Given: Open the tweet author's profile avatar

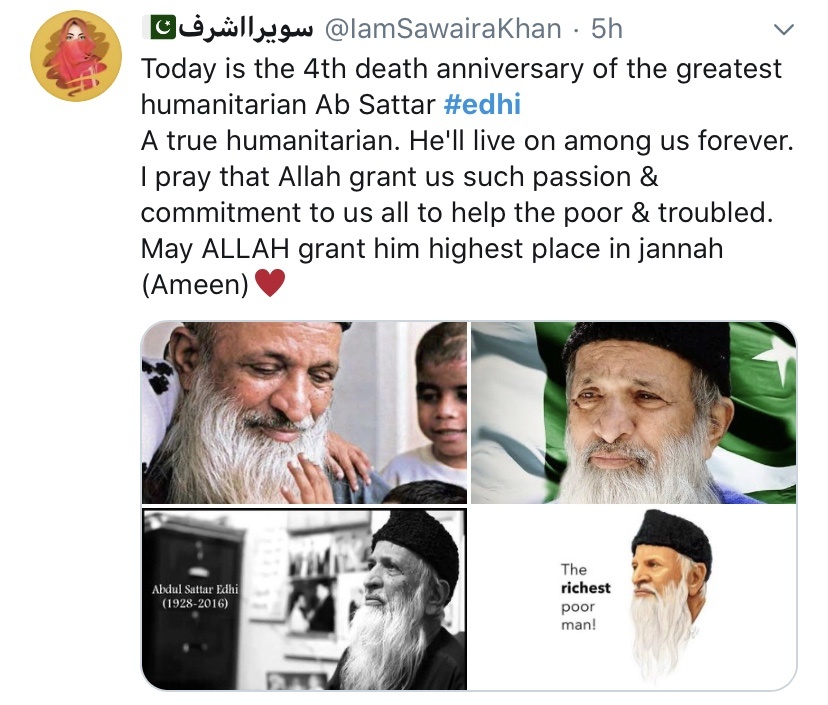Looking at the screenshot, I should [x=76, y=55].
